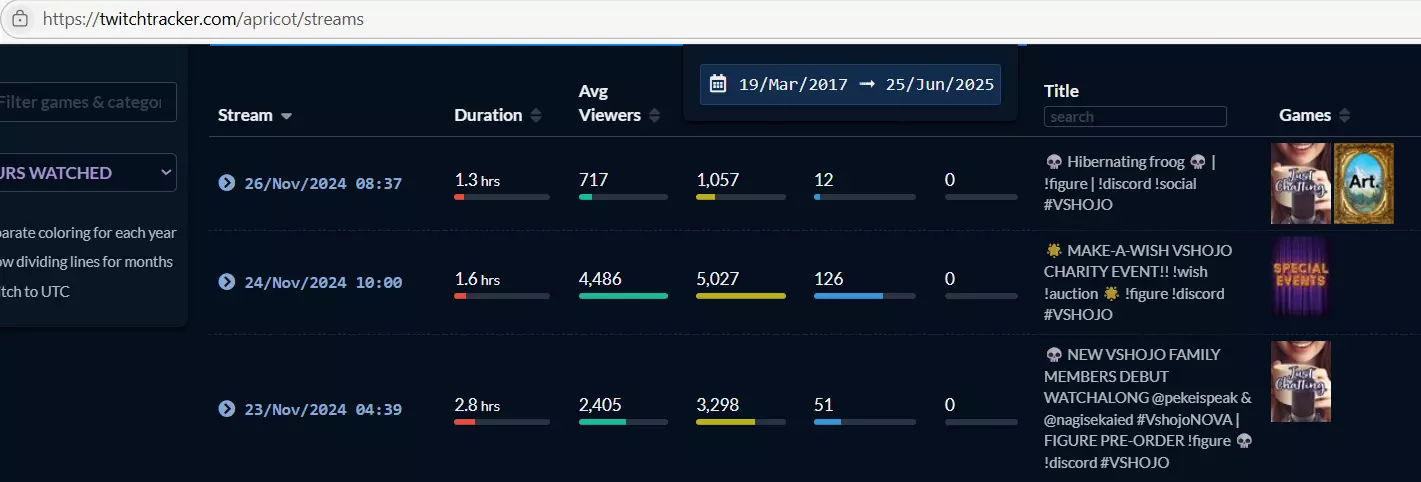Click the calendar icon in the date range
Image resolution: width=1421 pixels, height=482 pixels.
click(x=717, y=84)
